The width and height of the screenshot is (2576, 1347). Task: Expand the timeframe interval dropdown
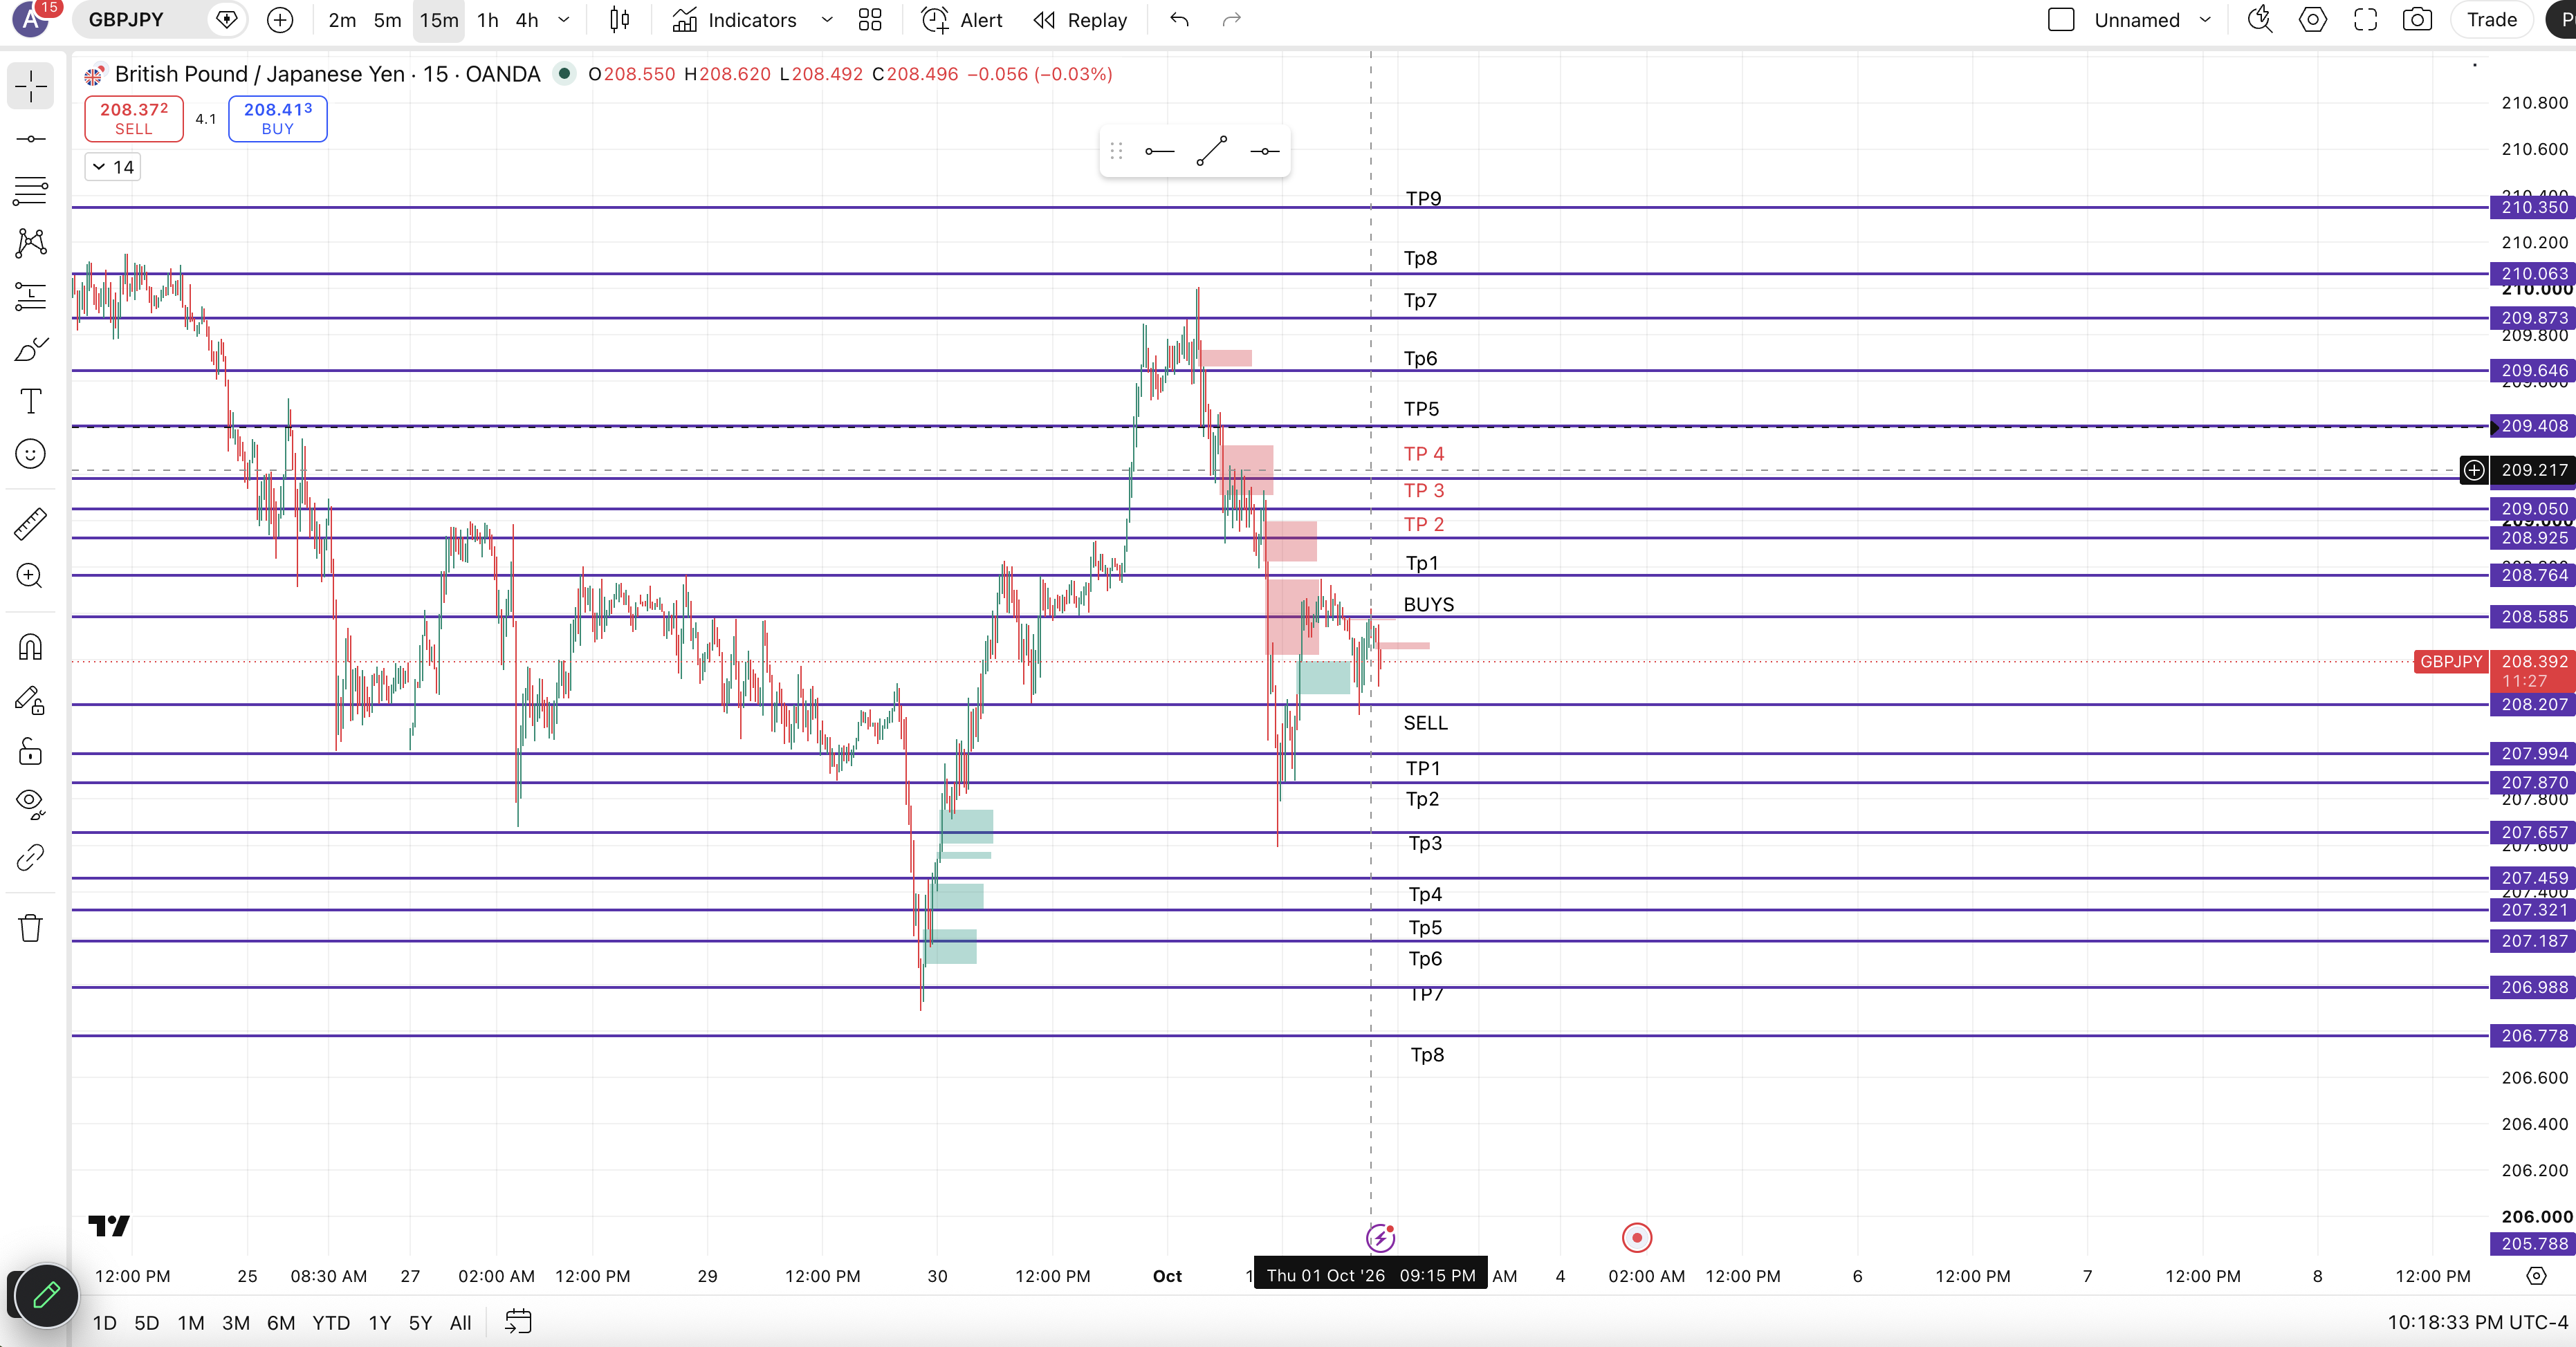coord(564,20)
